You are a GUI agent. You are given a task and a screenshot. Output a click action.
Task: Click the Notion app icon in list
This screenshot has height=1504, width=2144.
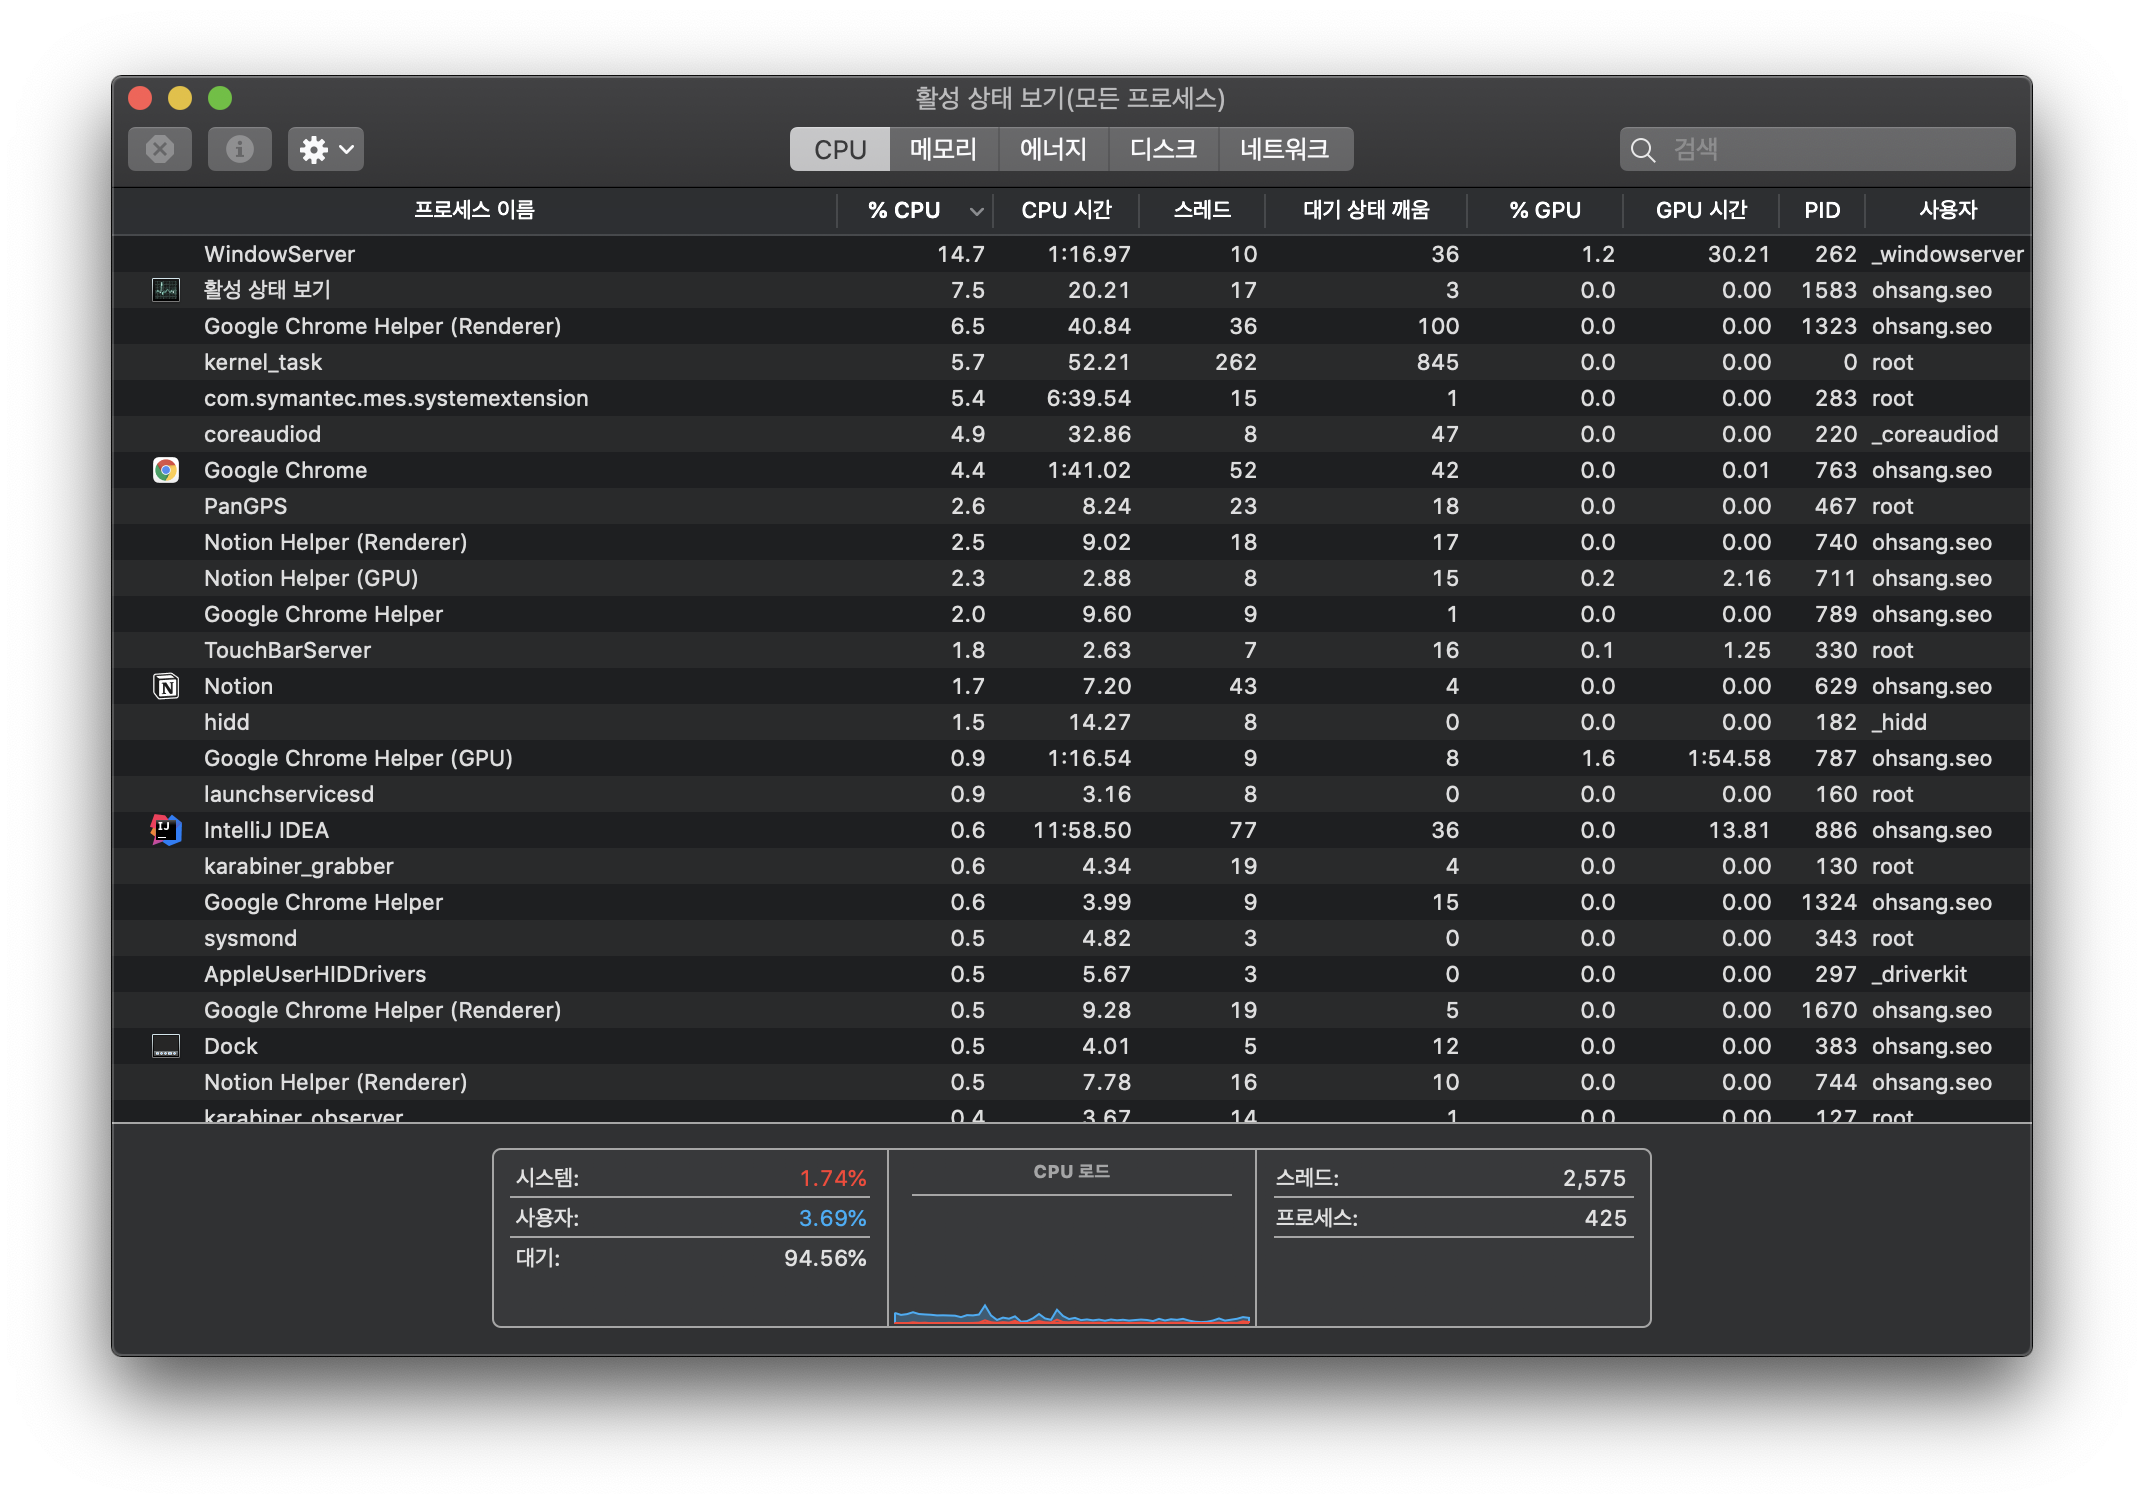click(x=166, y=686)
